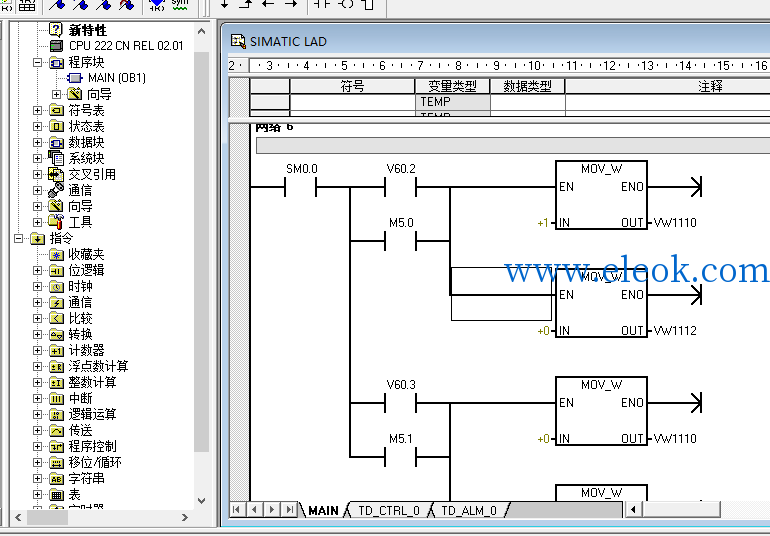Screen dimensions: 770x536
Task: Click the 系统块 system block icon
Action: tap(56, 158)
